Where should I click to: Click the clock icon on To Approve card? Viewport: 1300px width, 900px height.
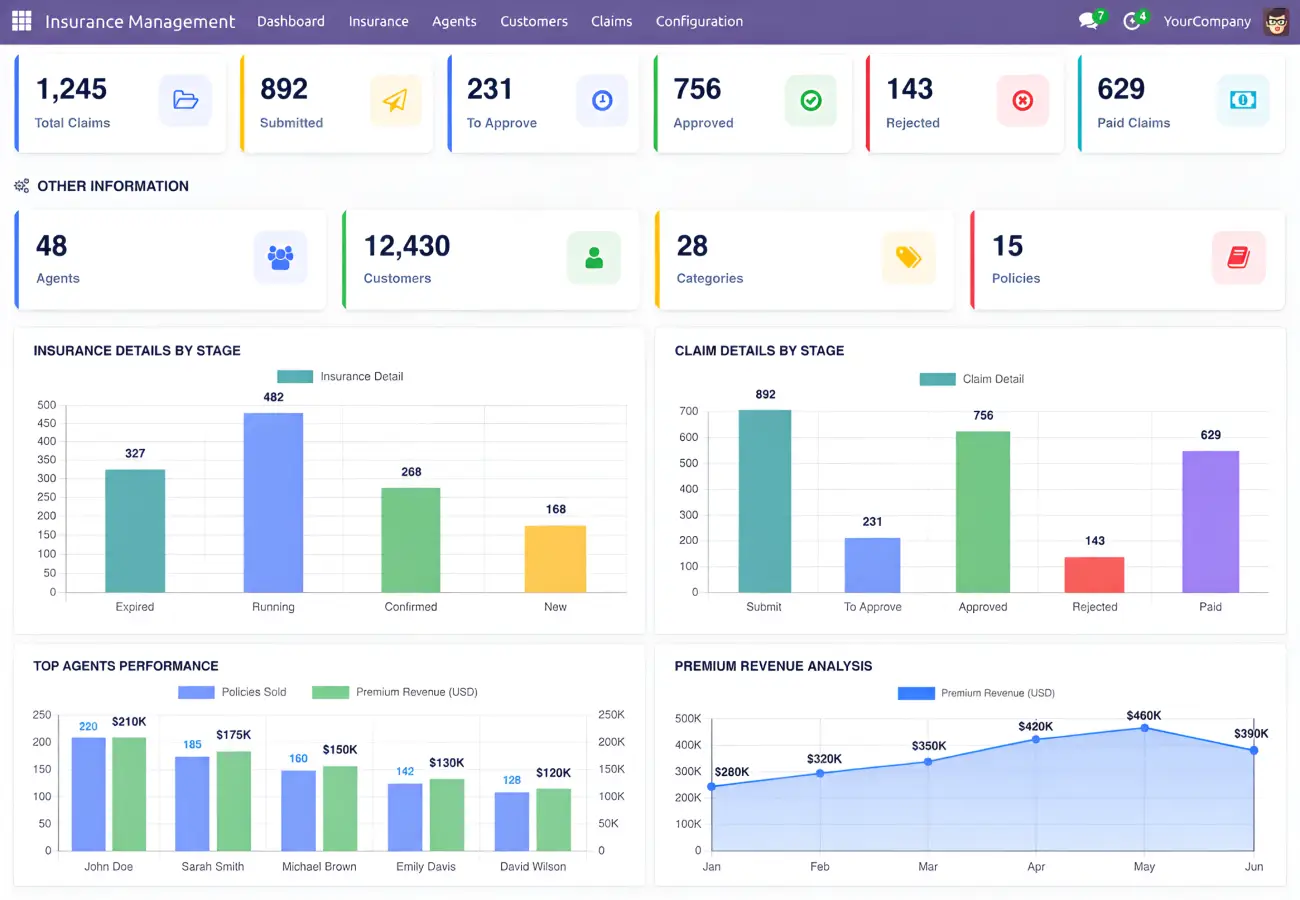click(602, 100)
